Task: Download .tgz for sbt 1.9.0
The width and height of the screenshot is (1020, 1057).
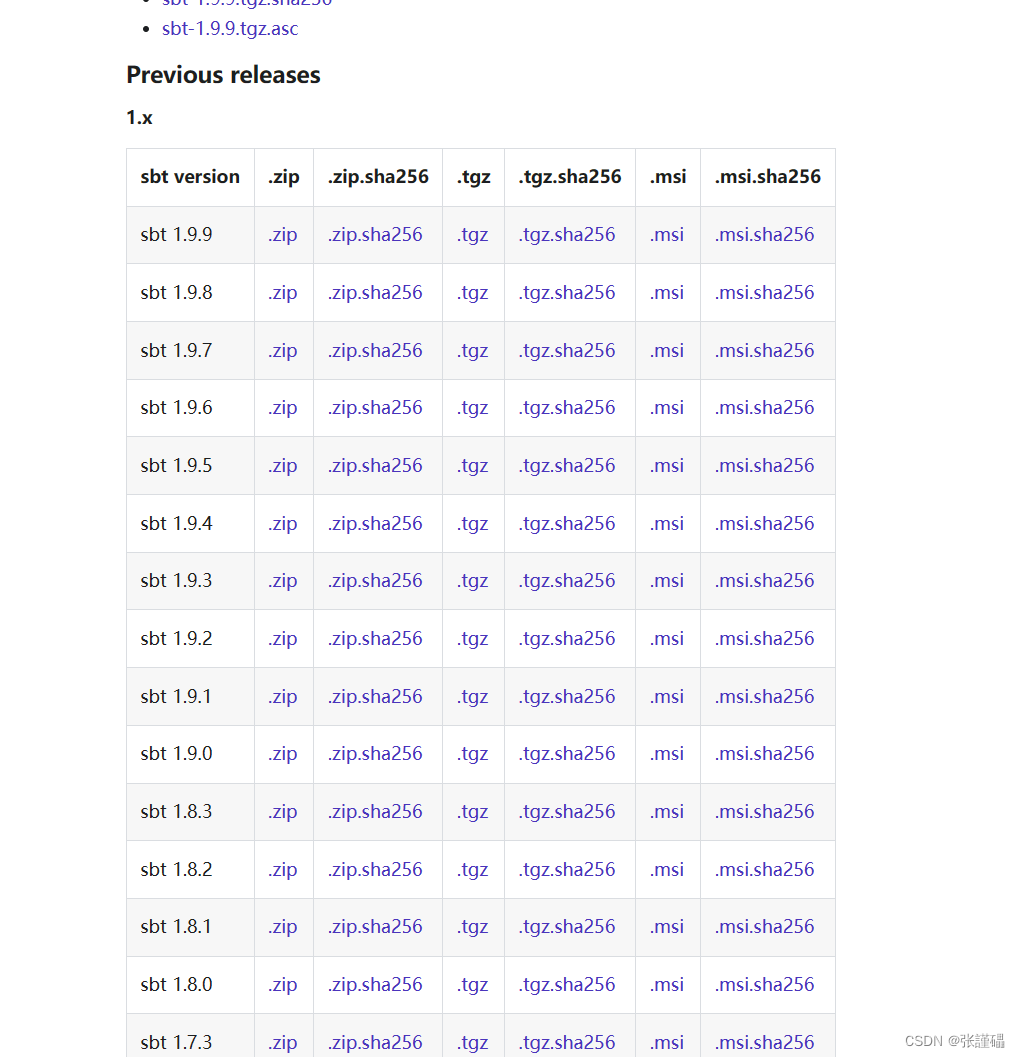Action: pos(473,754)
